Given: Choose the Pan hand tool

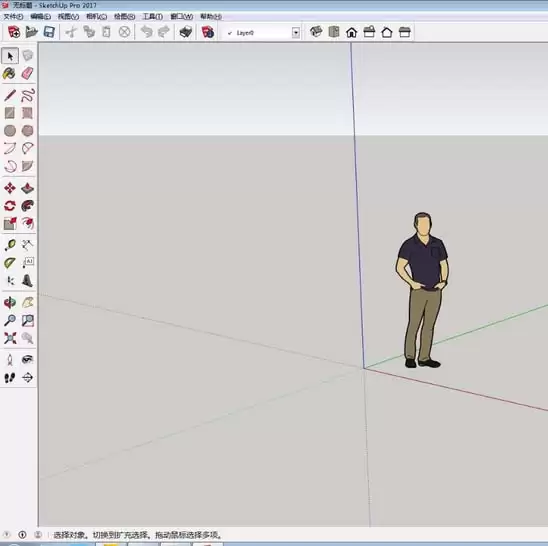Looking at the screenshot, I should [27, 302].
